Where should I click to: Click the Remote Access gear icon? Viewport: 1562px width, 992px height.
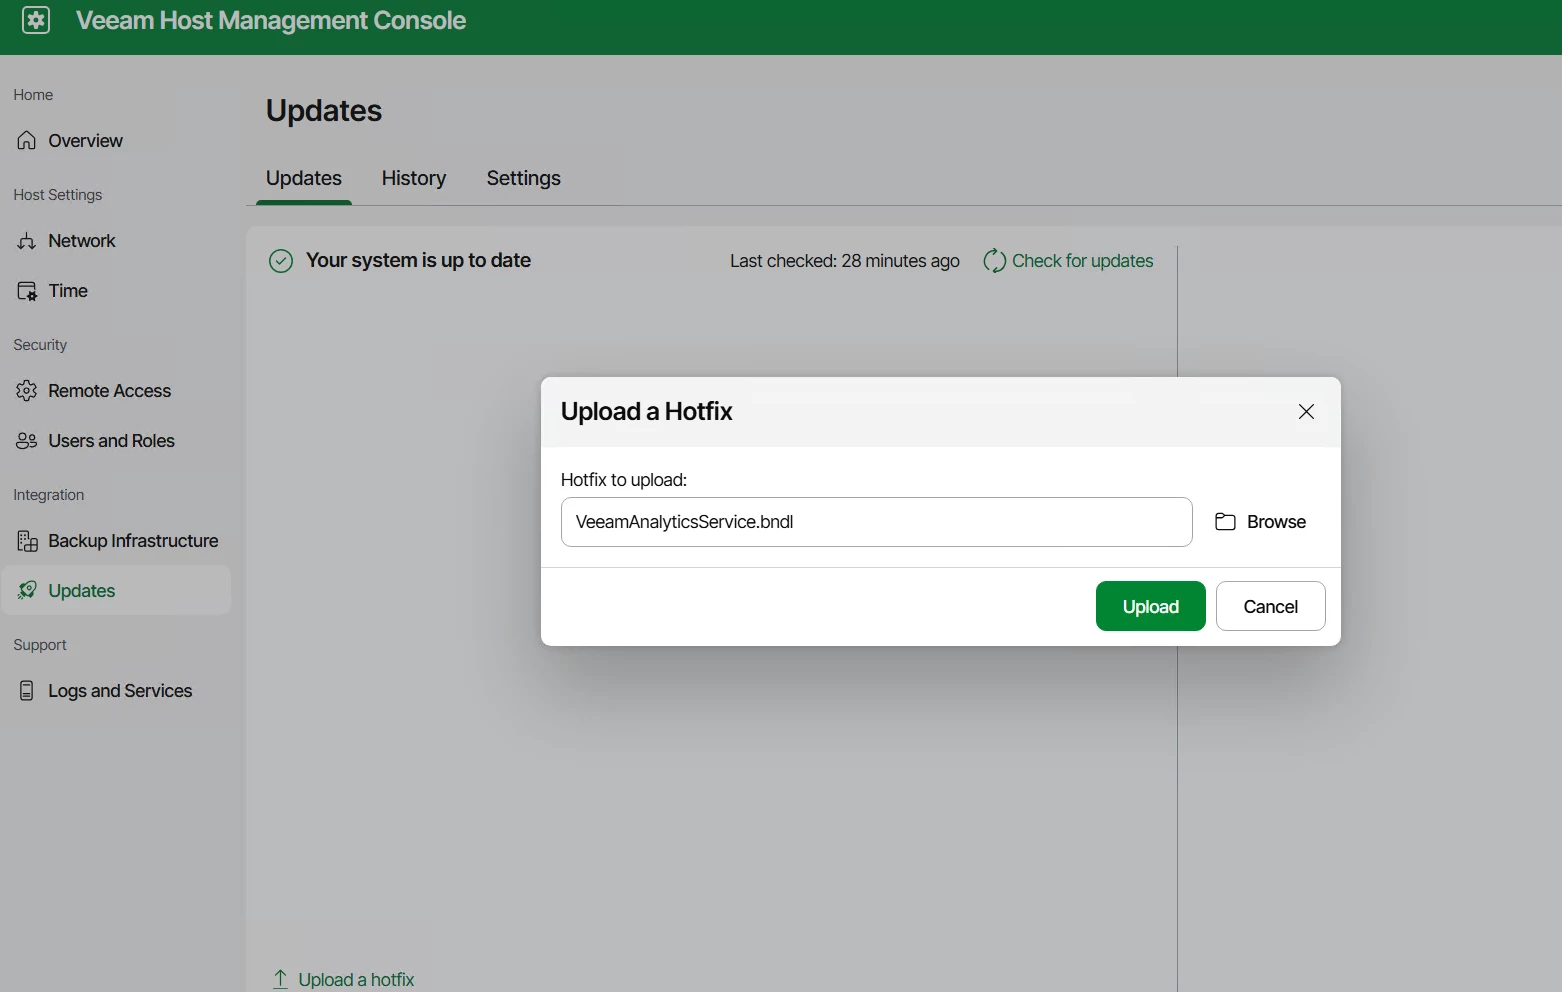[x=27, y=391]
